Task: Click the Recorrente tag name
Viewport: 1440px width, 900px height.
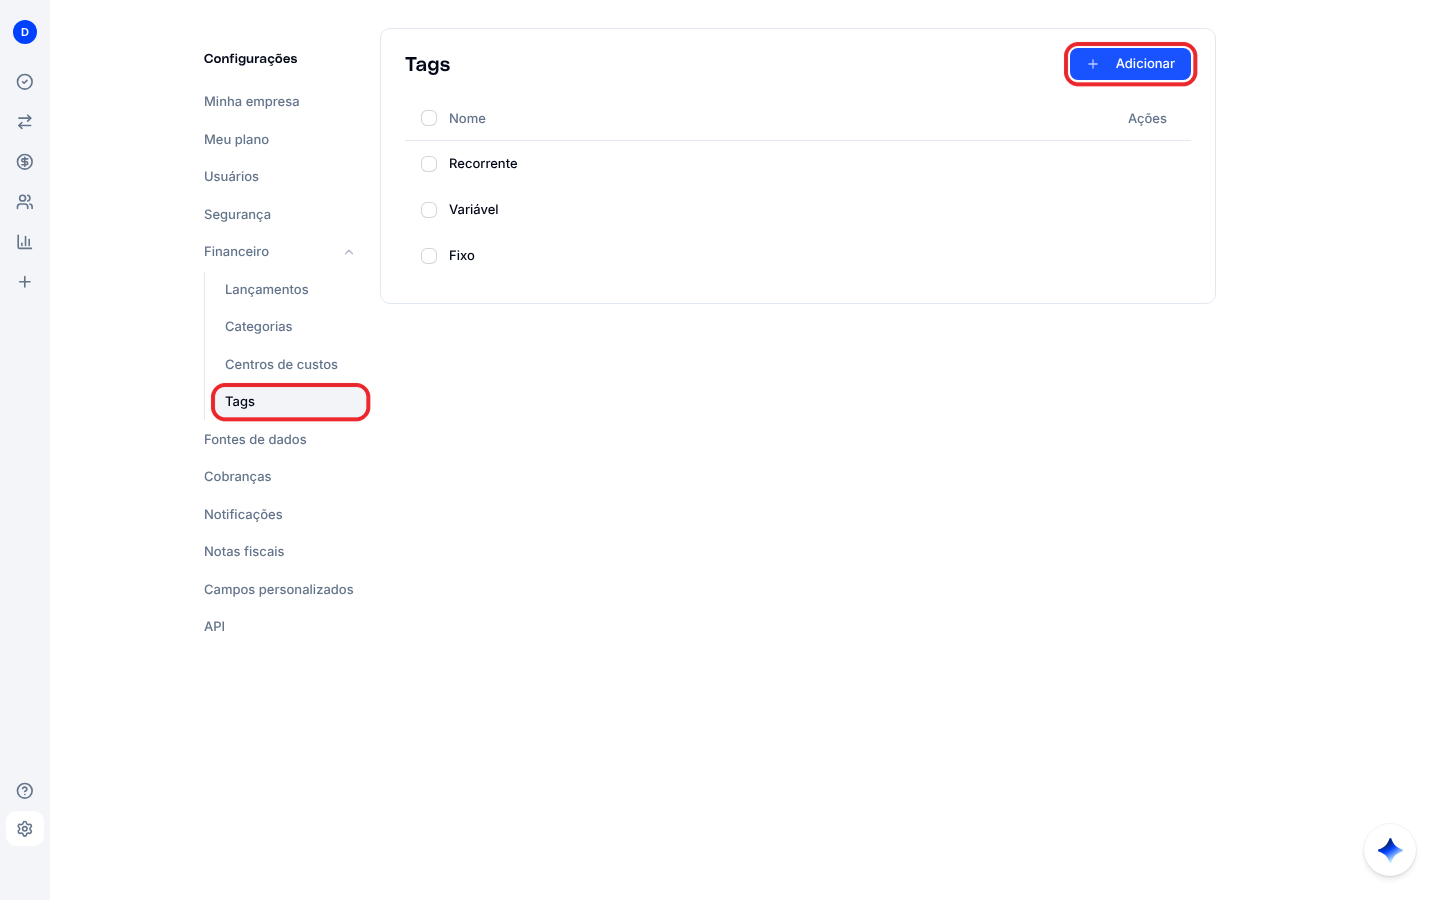Action: (x=483, y=164)
